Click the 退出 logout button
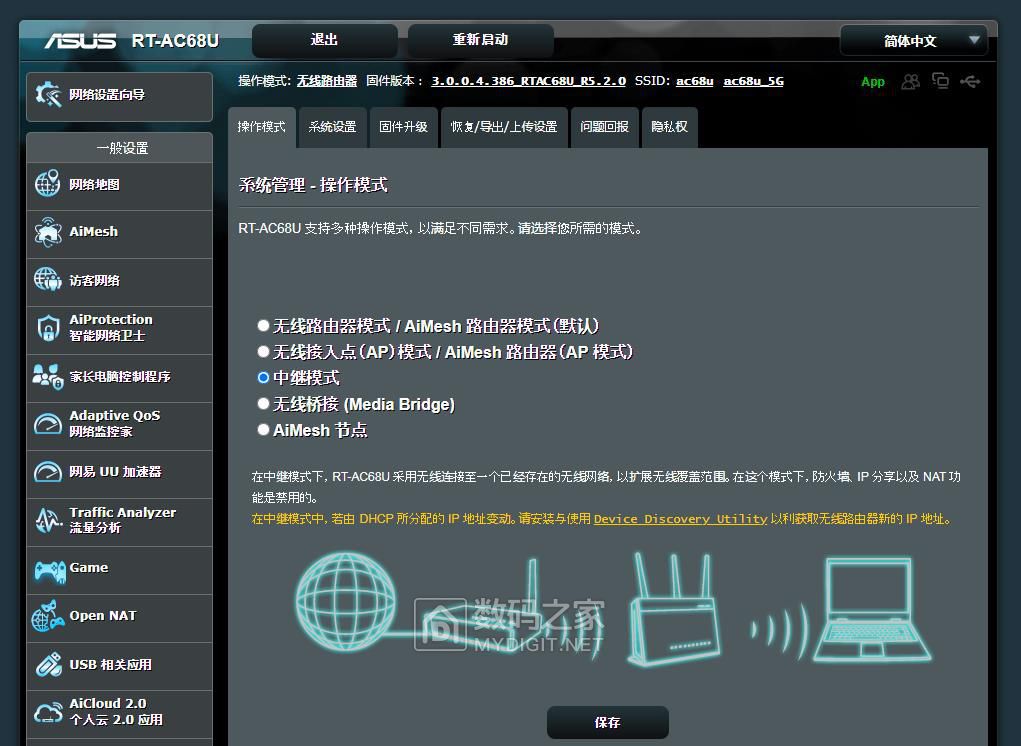The height and width of the screenshot is (746, 1021). [x=324, y=40]
